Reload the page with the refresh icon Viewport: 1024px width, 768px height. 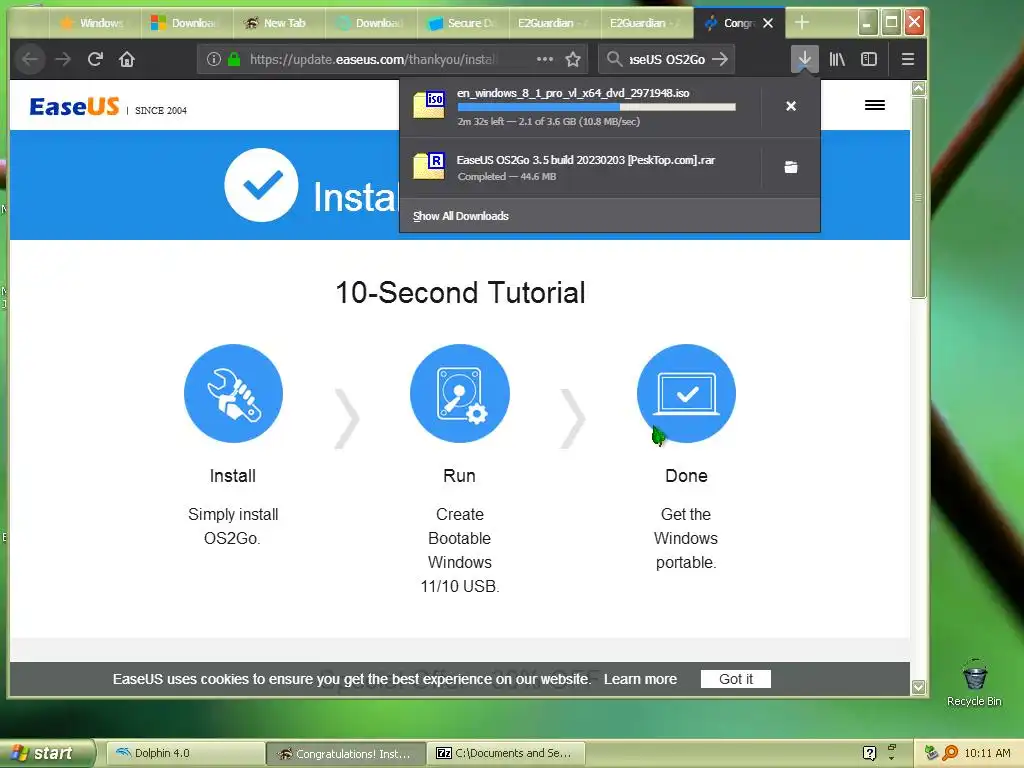click(95, 59)
